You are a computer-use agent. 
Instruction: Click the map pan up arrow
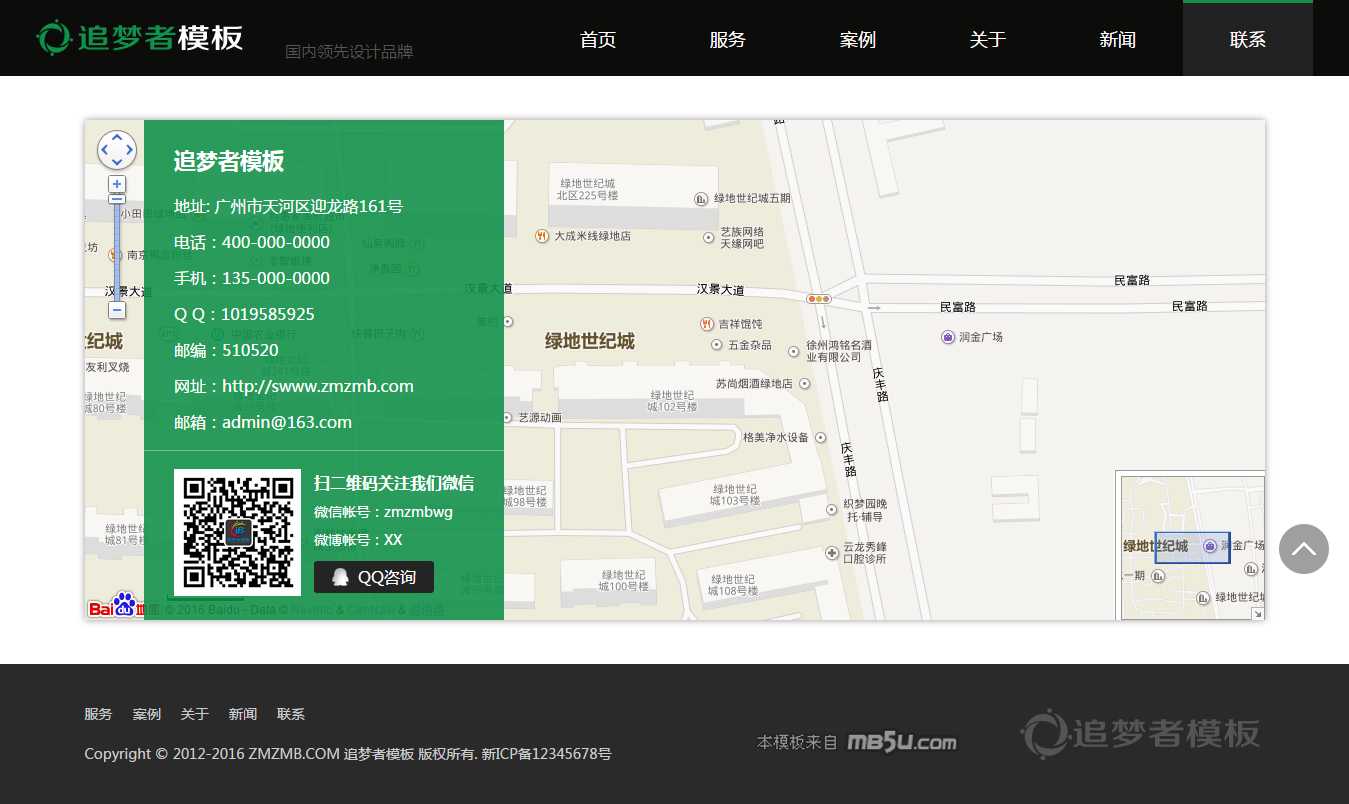[x=117, y=137]
